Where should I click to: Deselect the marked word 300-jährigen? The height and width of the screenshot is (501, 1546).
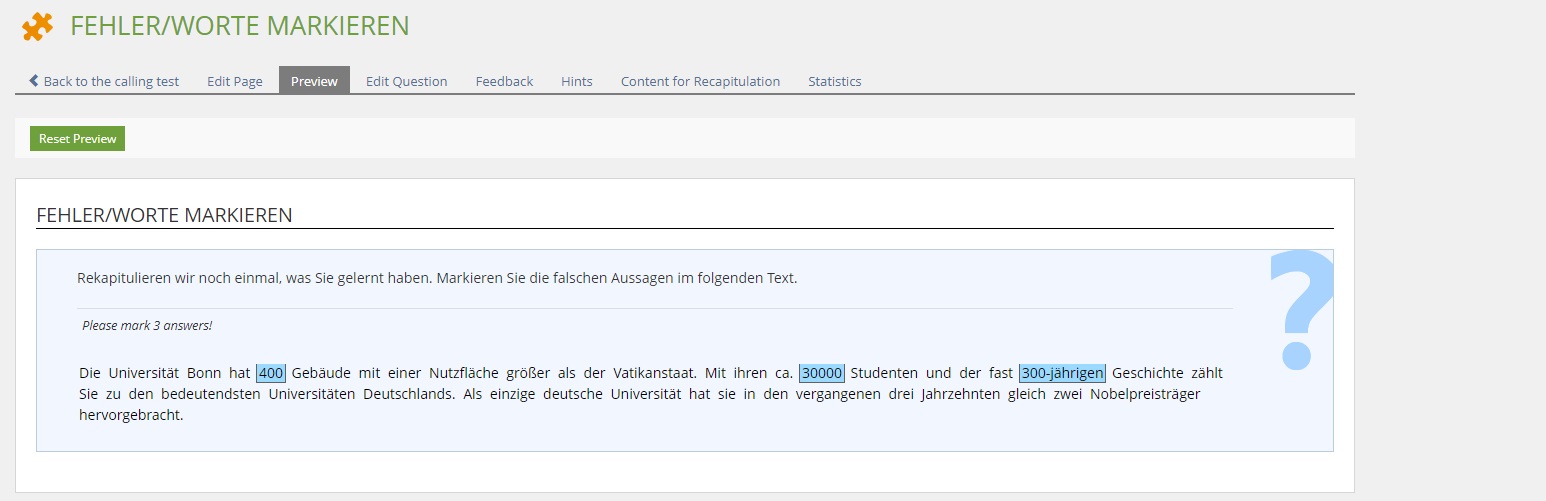tap(1062, 373)
